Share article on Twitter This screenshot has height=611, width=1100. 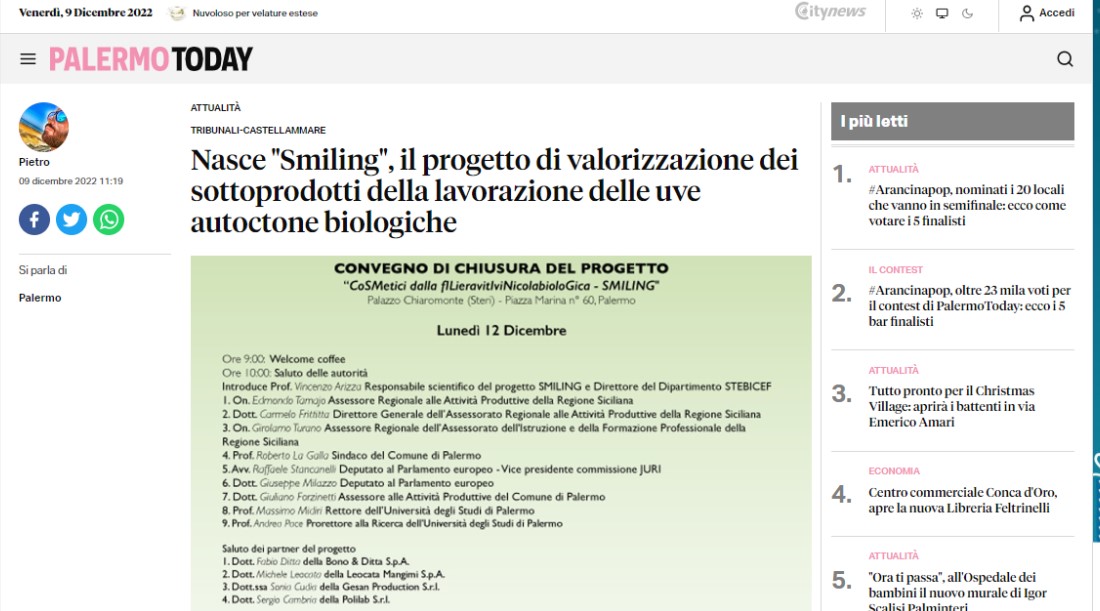point(72,220)
